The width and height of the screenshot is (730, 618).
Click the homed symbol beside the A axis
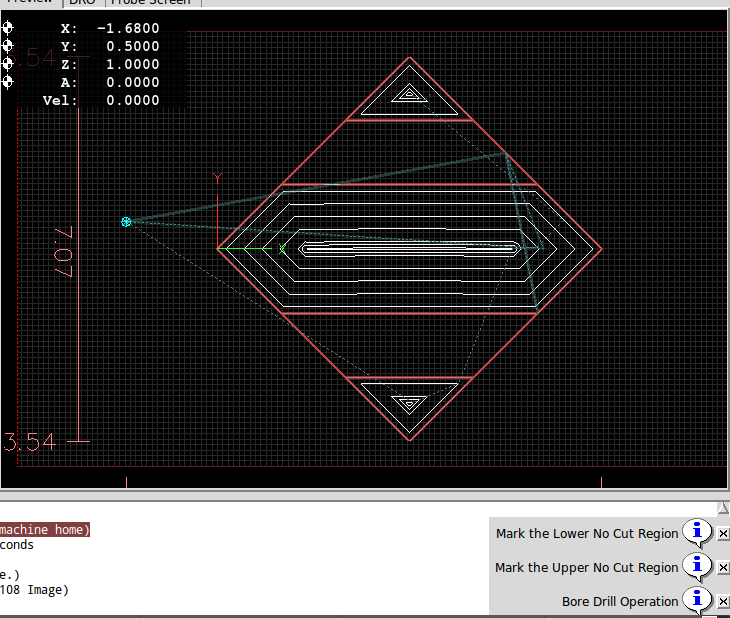point(8,82)
